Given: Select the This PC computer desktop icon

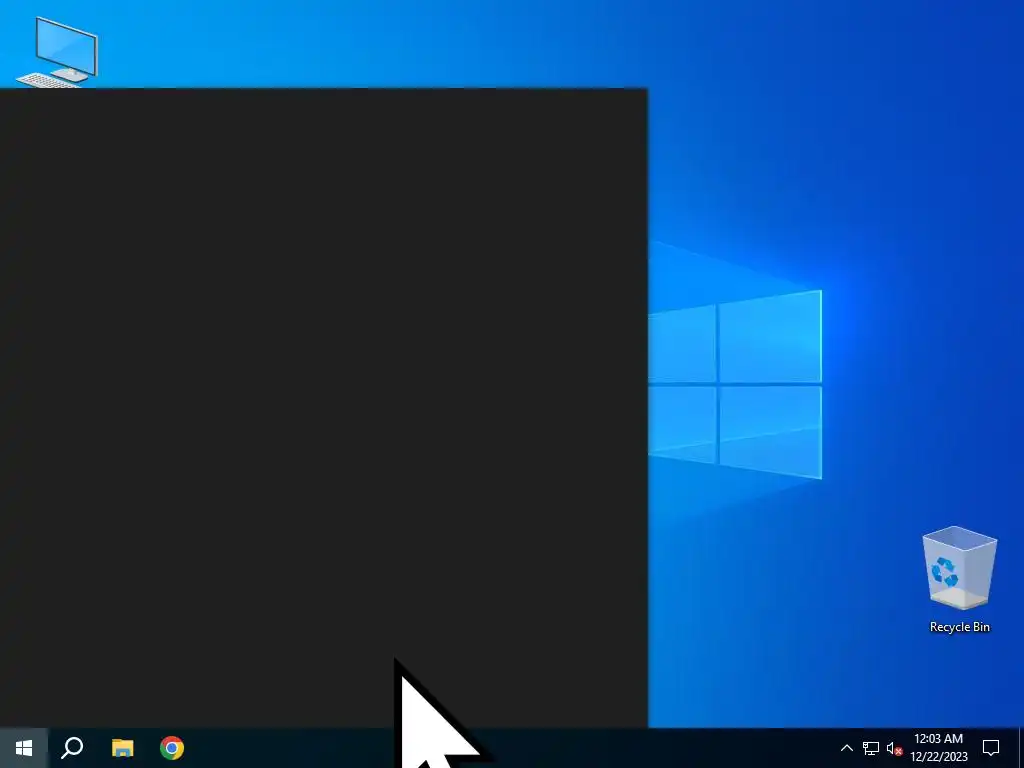Looking at the screenshot, I should [x=57, y=52].
